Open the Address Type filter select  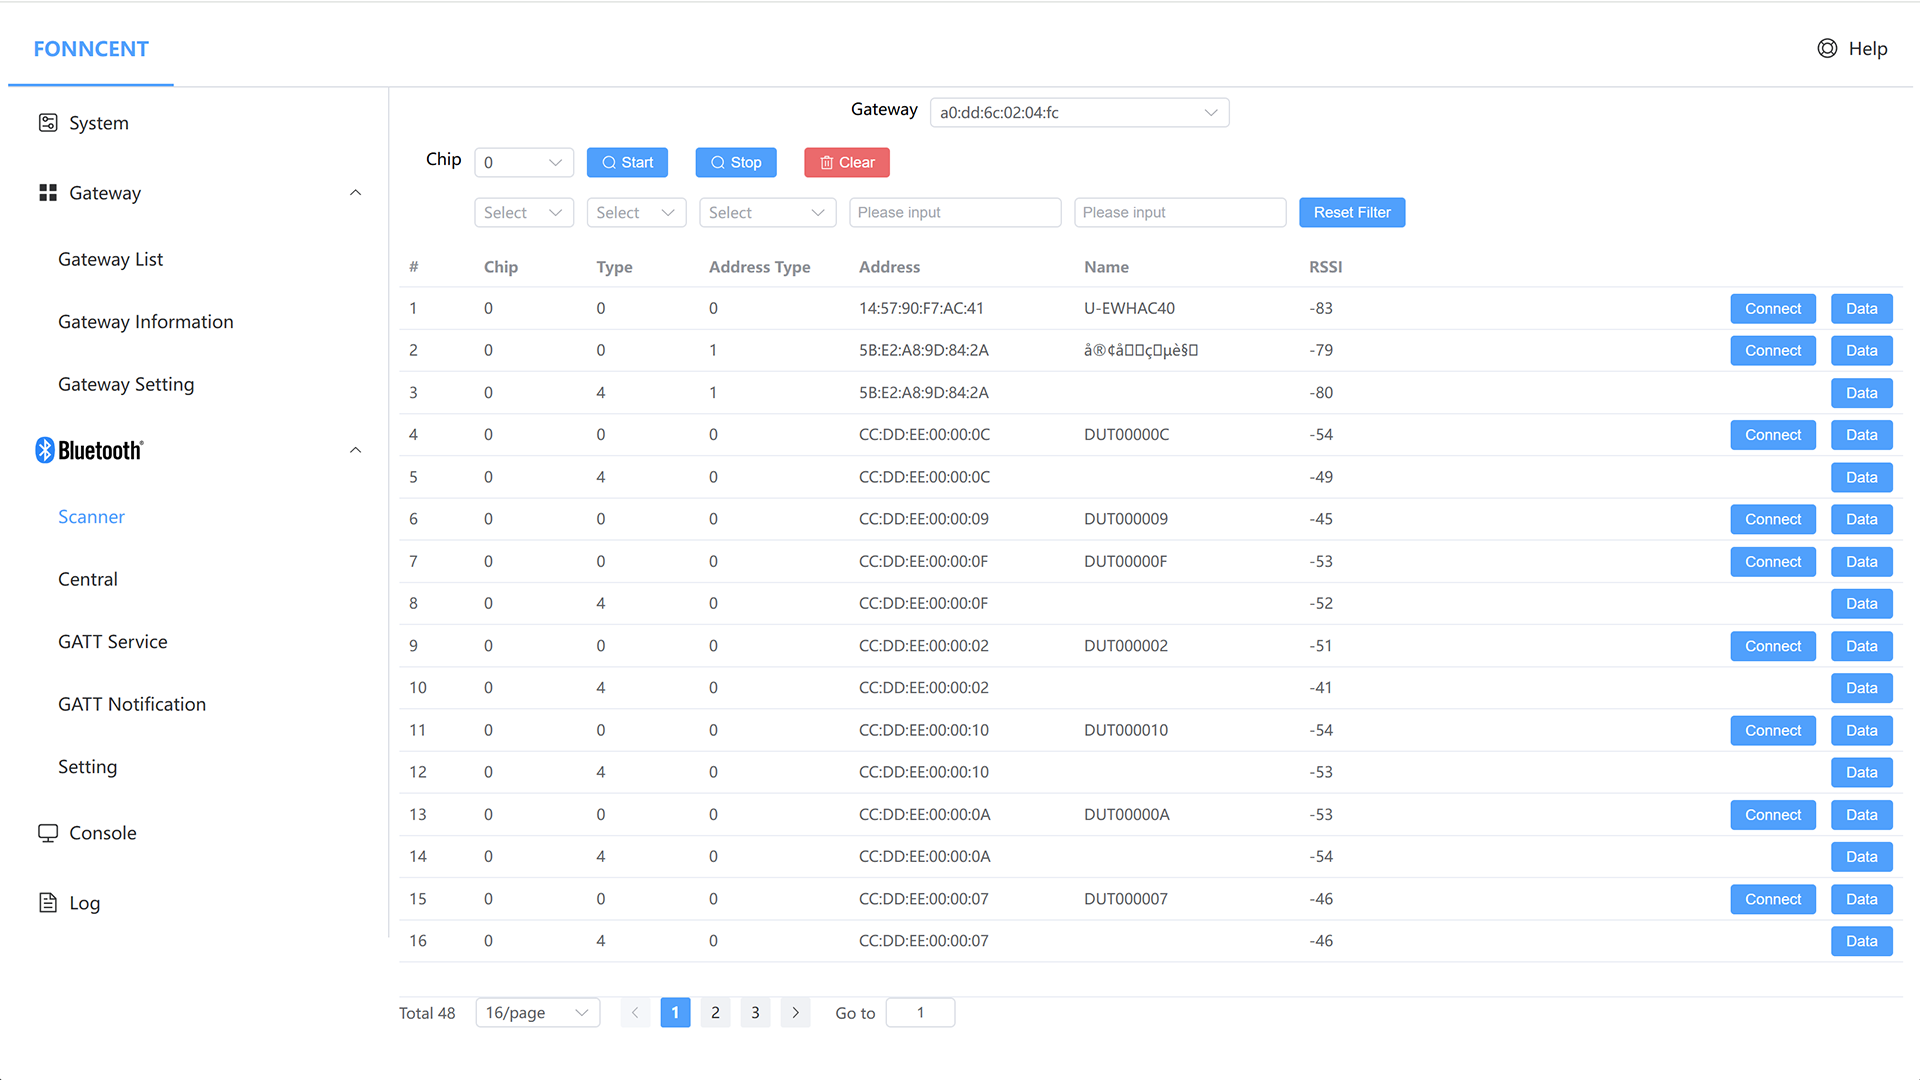(x=767, y=212)
